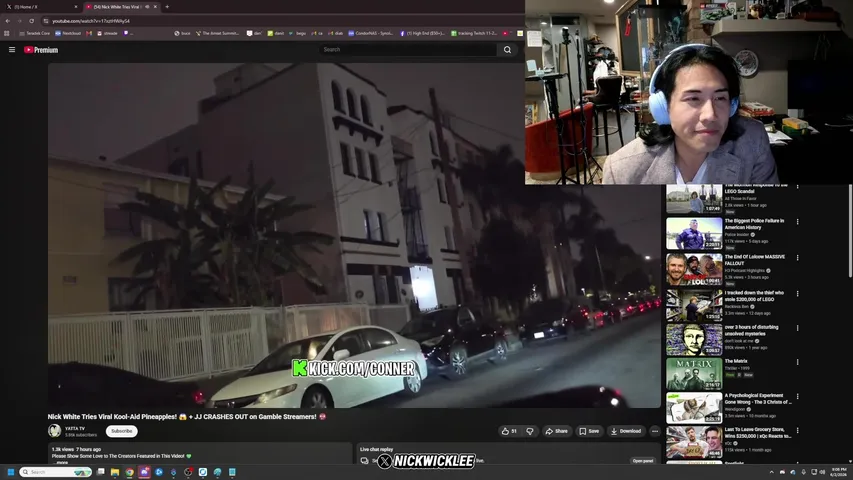Open the Teradek Core bookmark
The width and height of the screenshot is (853, 480).
pyautogui.click(x=34, y=33)
